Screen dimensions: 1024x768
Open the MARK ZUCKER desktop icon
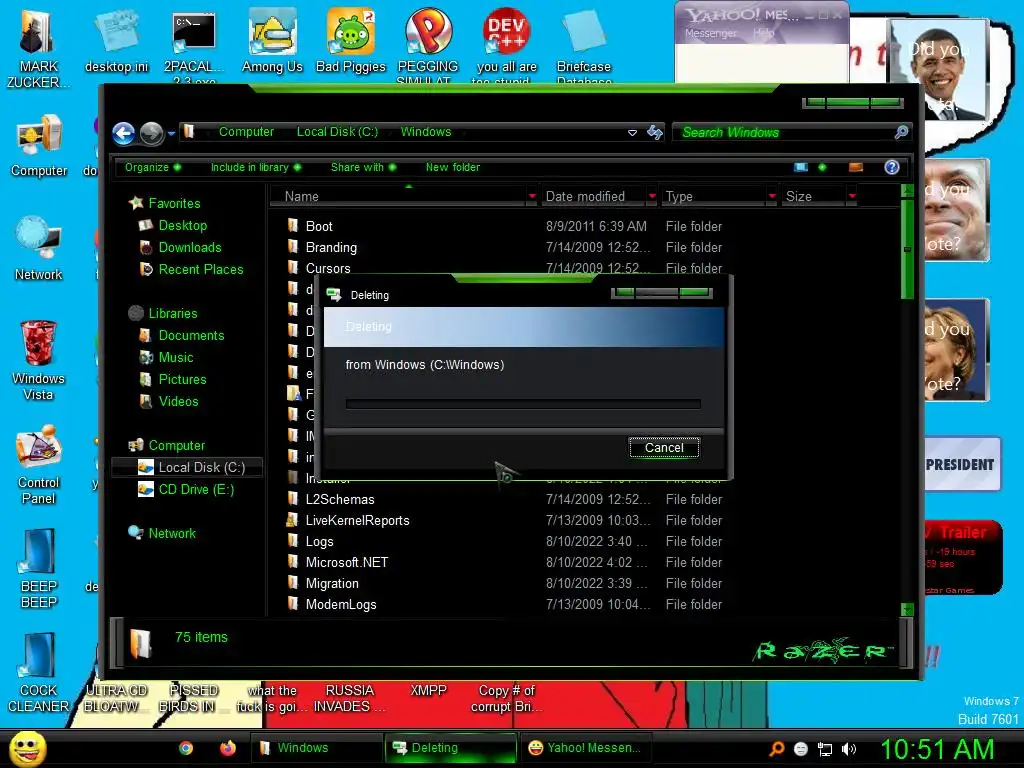tap(39, 49)
